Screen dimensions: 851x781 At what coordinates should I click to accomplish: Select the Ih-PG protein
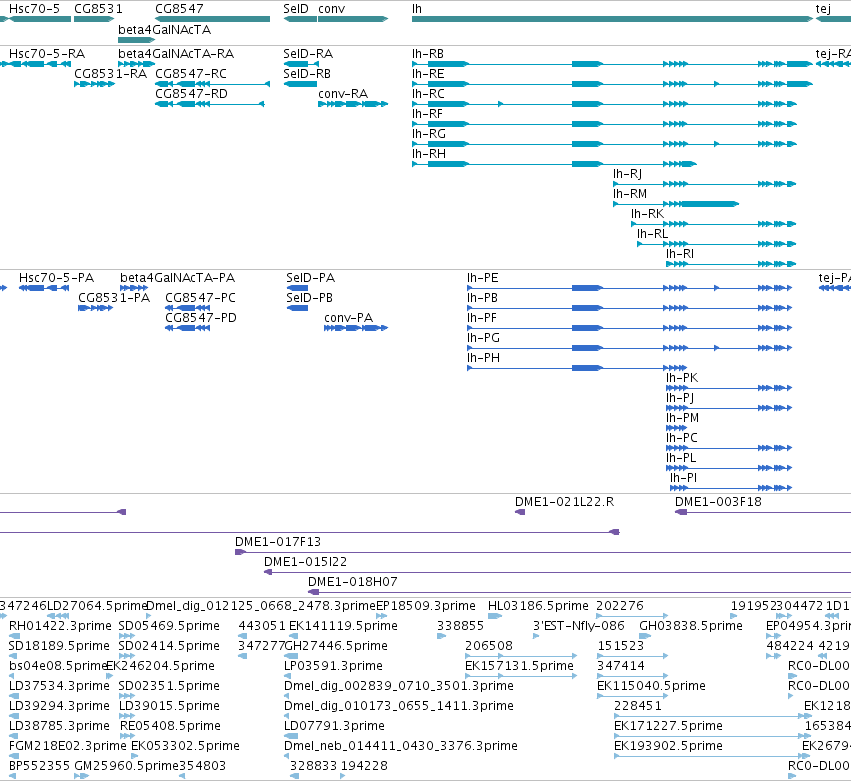click(x=630, y=348)
